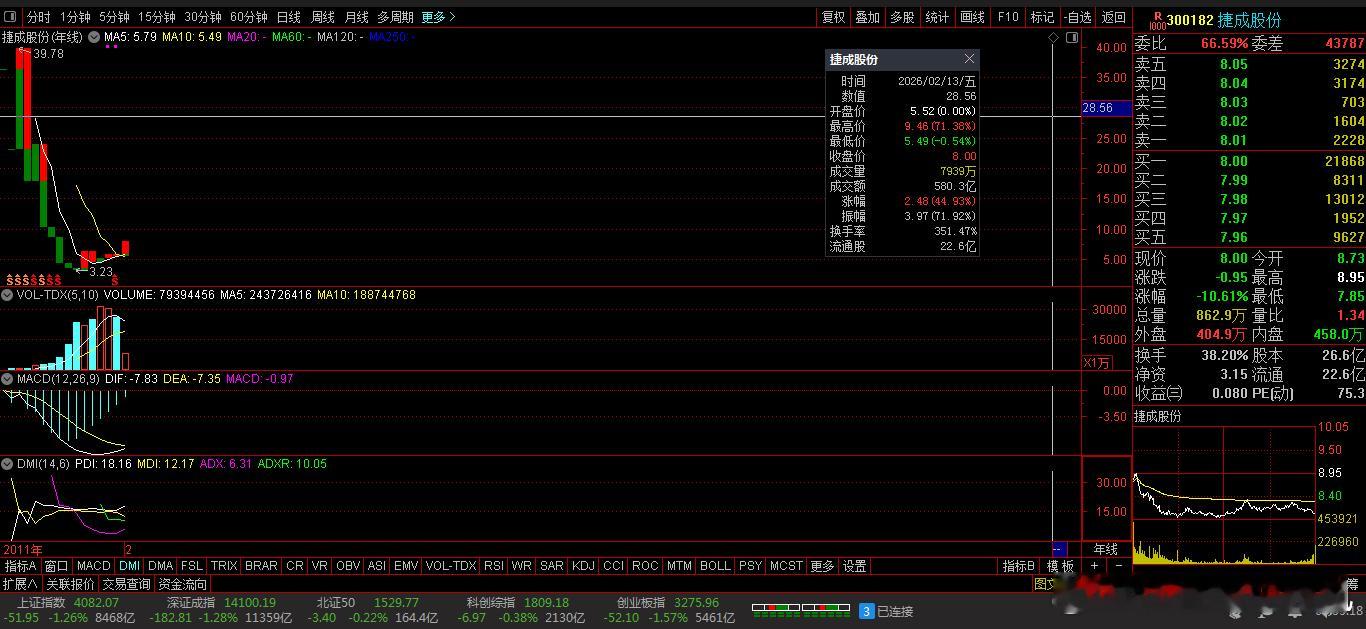Image resolution: width=1366 pixels, height=629 pixels.
Task: Select the 1分钟 period
Action: [x=75, y=17]
